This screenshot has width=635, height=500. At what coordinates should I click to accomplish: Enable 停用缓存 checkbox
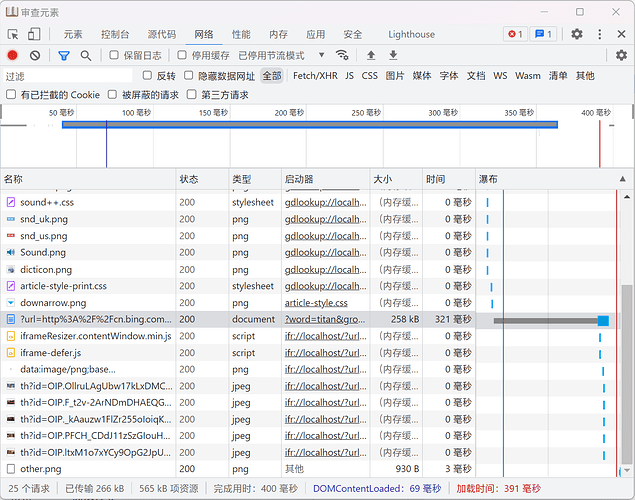click(182, 55)
